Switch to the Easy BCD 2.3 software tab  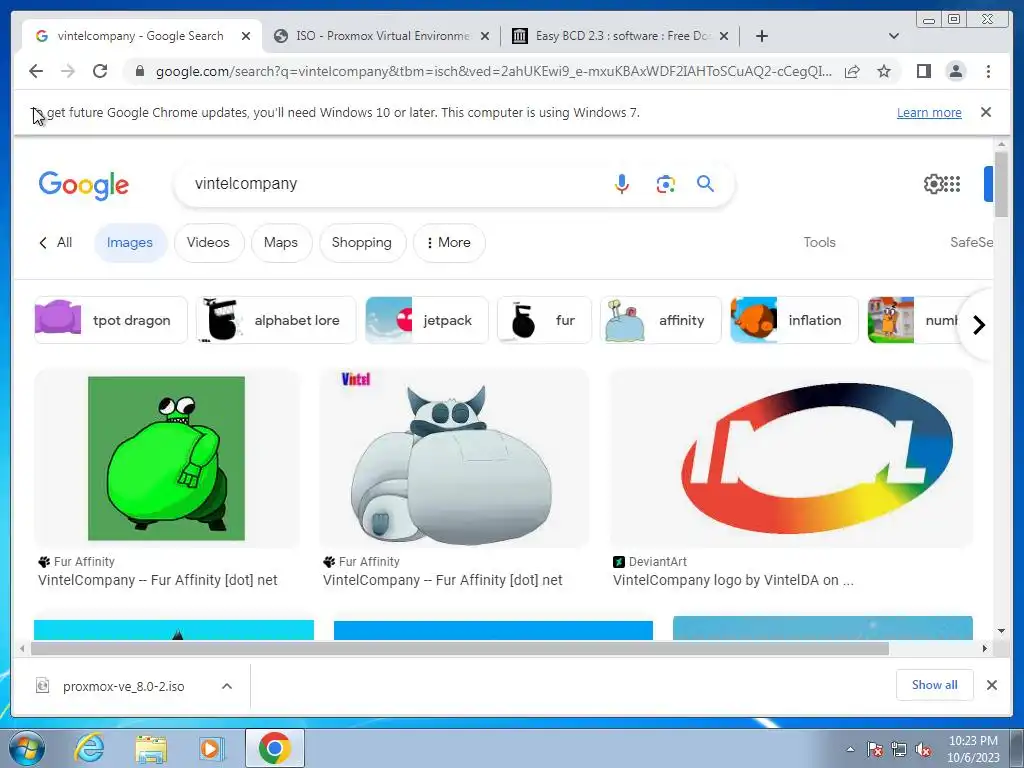point(621,36)
